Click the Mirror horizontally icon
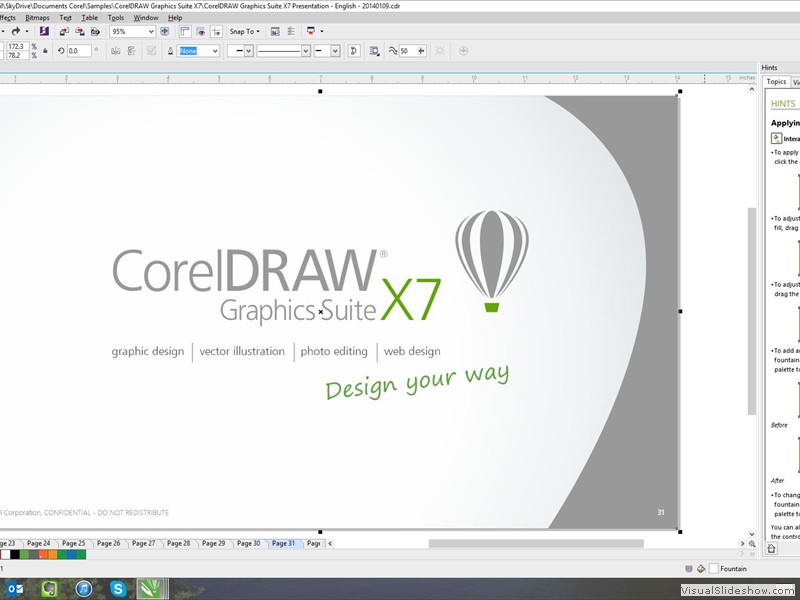 coord(115,51)
